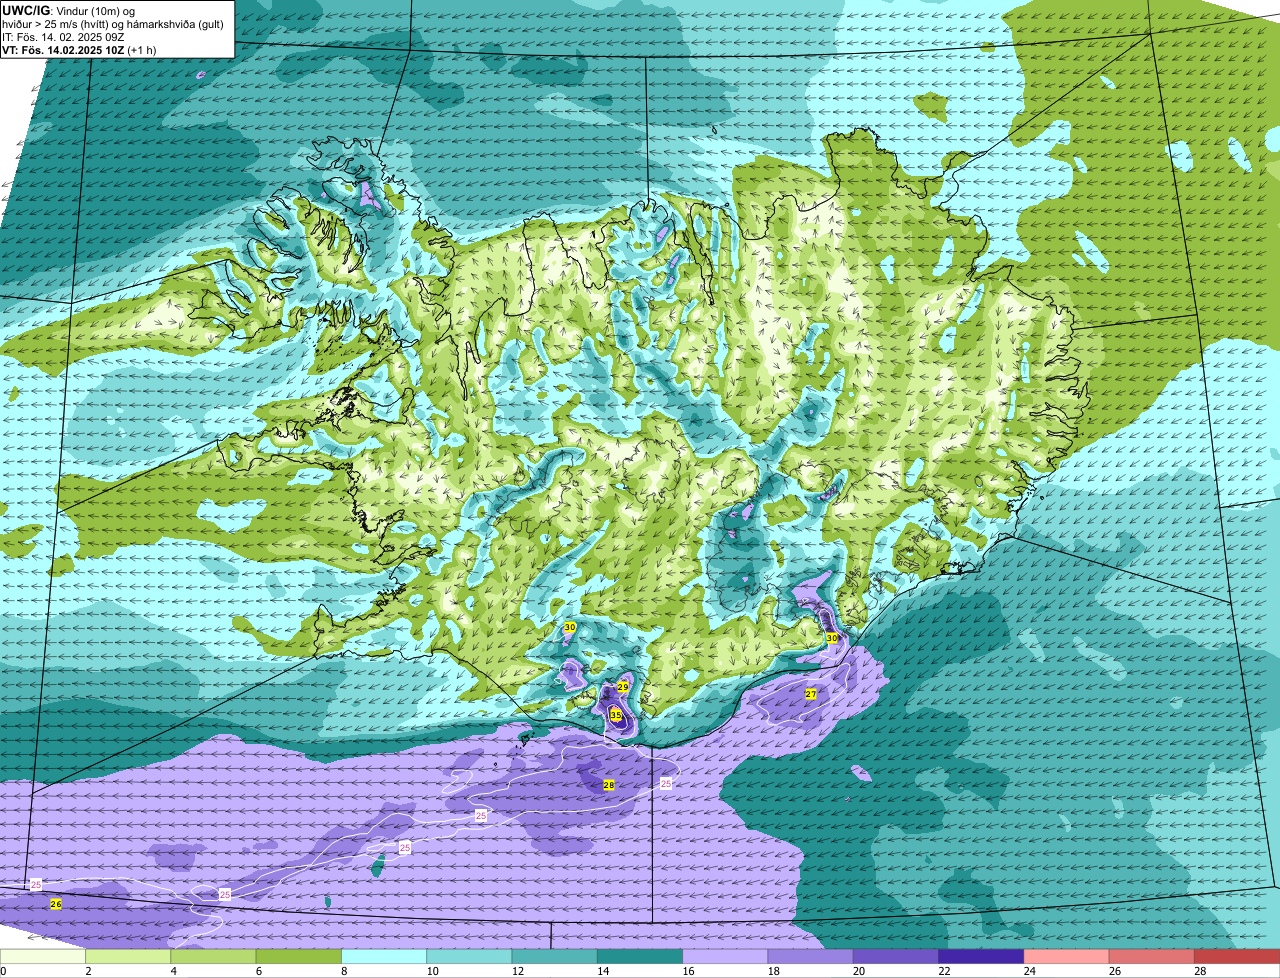This screenshot has width=1280, height=978.
Task: Click the scale number 6 on the color bar
Action: pyautogui.click(x=258, y=971)
